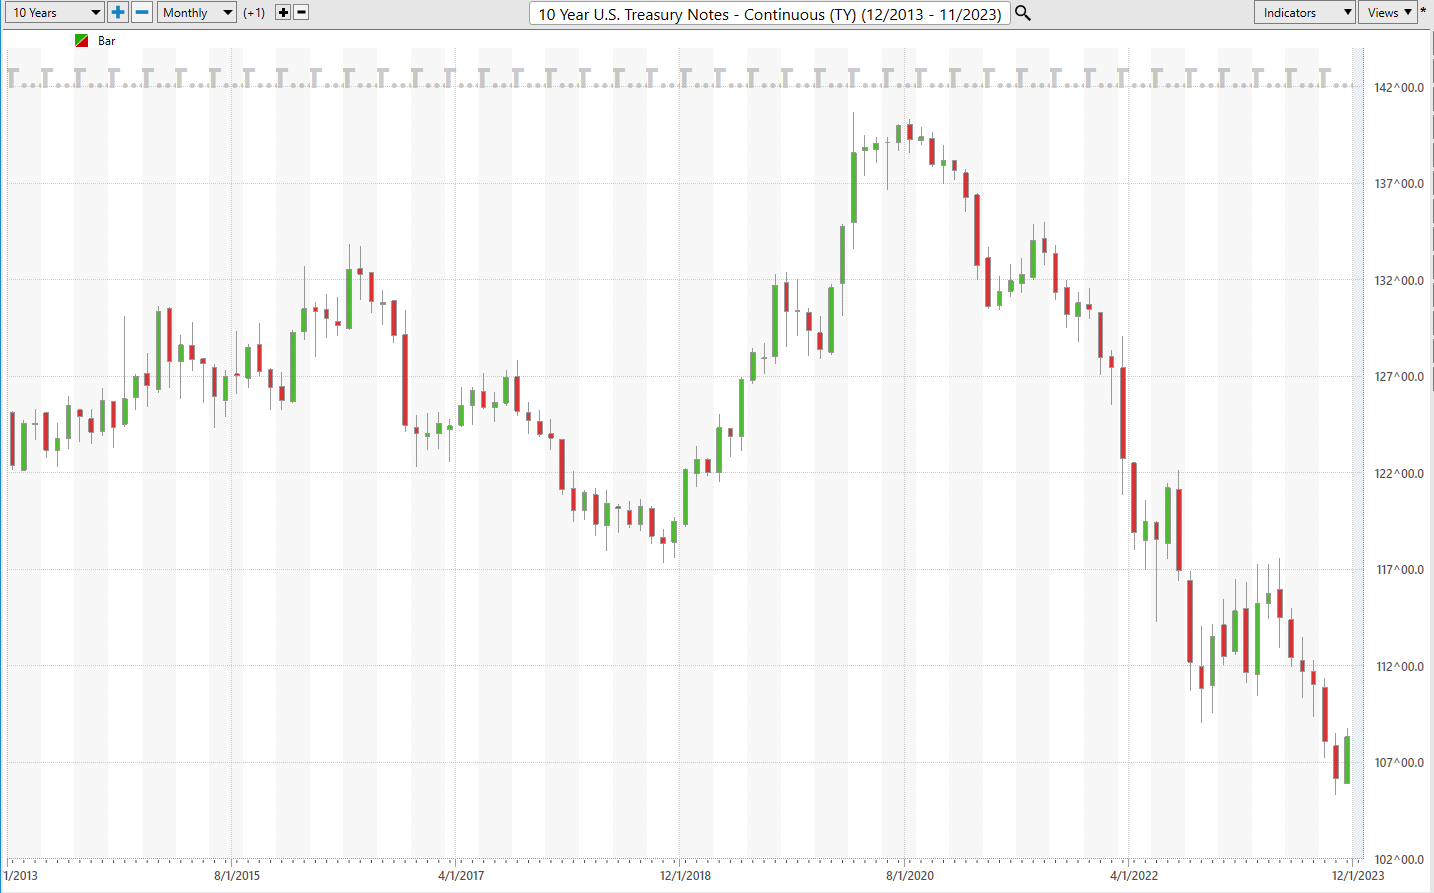Click the 4/1/2017 date axis label

click(461, 876)
